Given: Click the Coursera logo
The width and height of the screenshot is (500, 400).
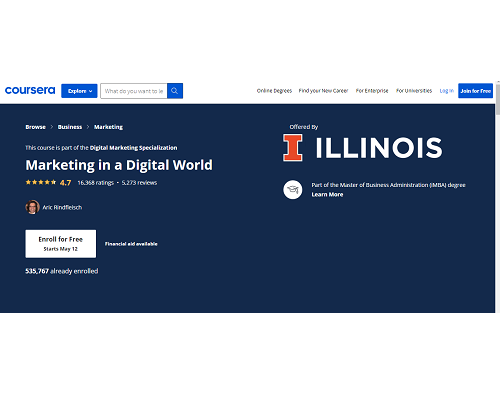Looking at the screenshot, I should 30,90.
